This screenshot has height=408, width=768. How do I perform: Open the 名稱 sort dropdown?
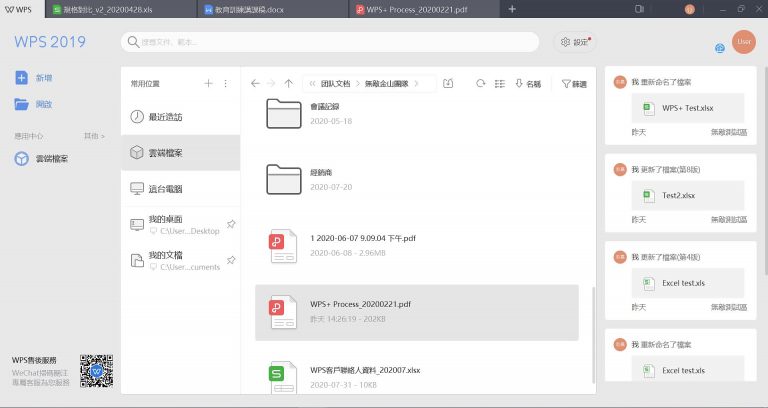528,84
